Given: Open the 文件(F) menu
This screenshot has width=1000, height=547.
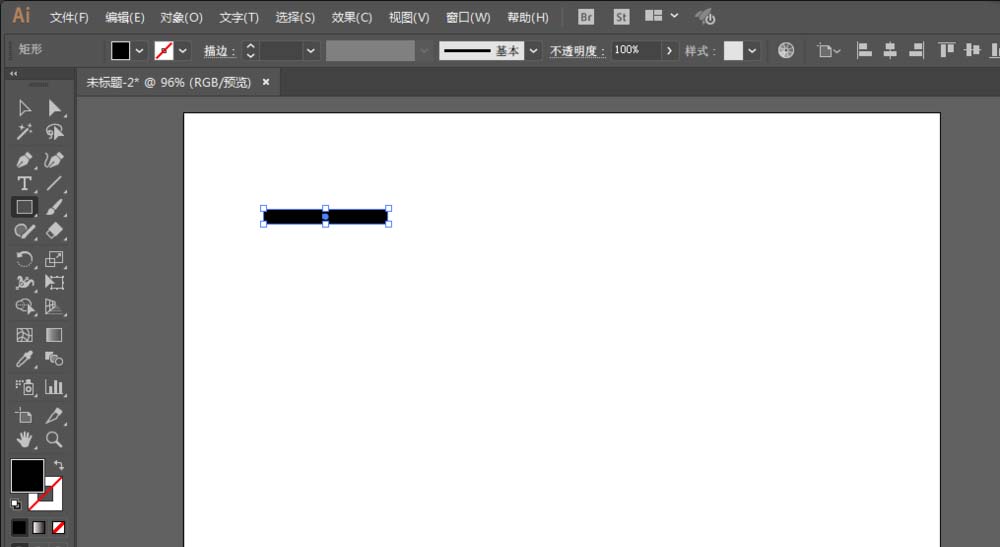Looking at the screenshot, I should click(x=69, y=18).
